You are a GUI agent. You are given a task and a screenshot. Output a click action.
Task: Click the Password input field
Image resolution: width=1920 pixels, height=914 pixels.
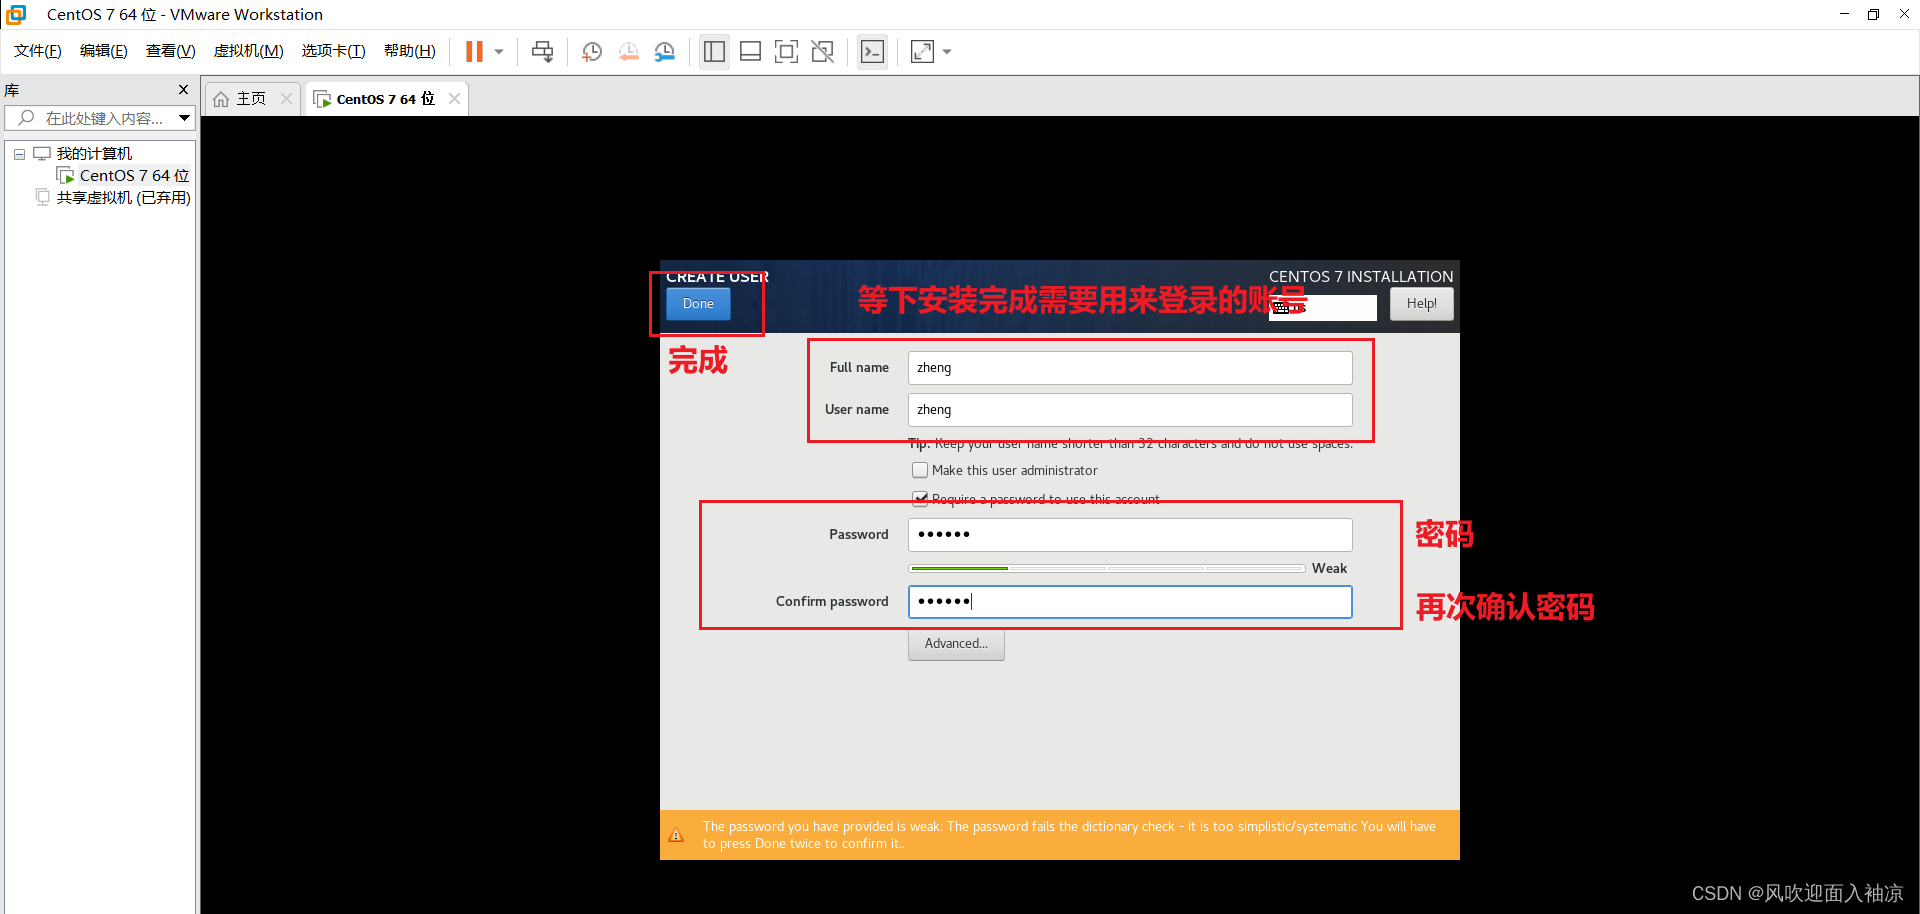point(1130,535)
